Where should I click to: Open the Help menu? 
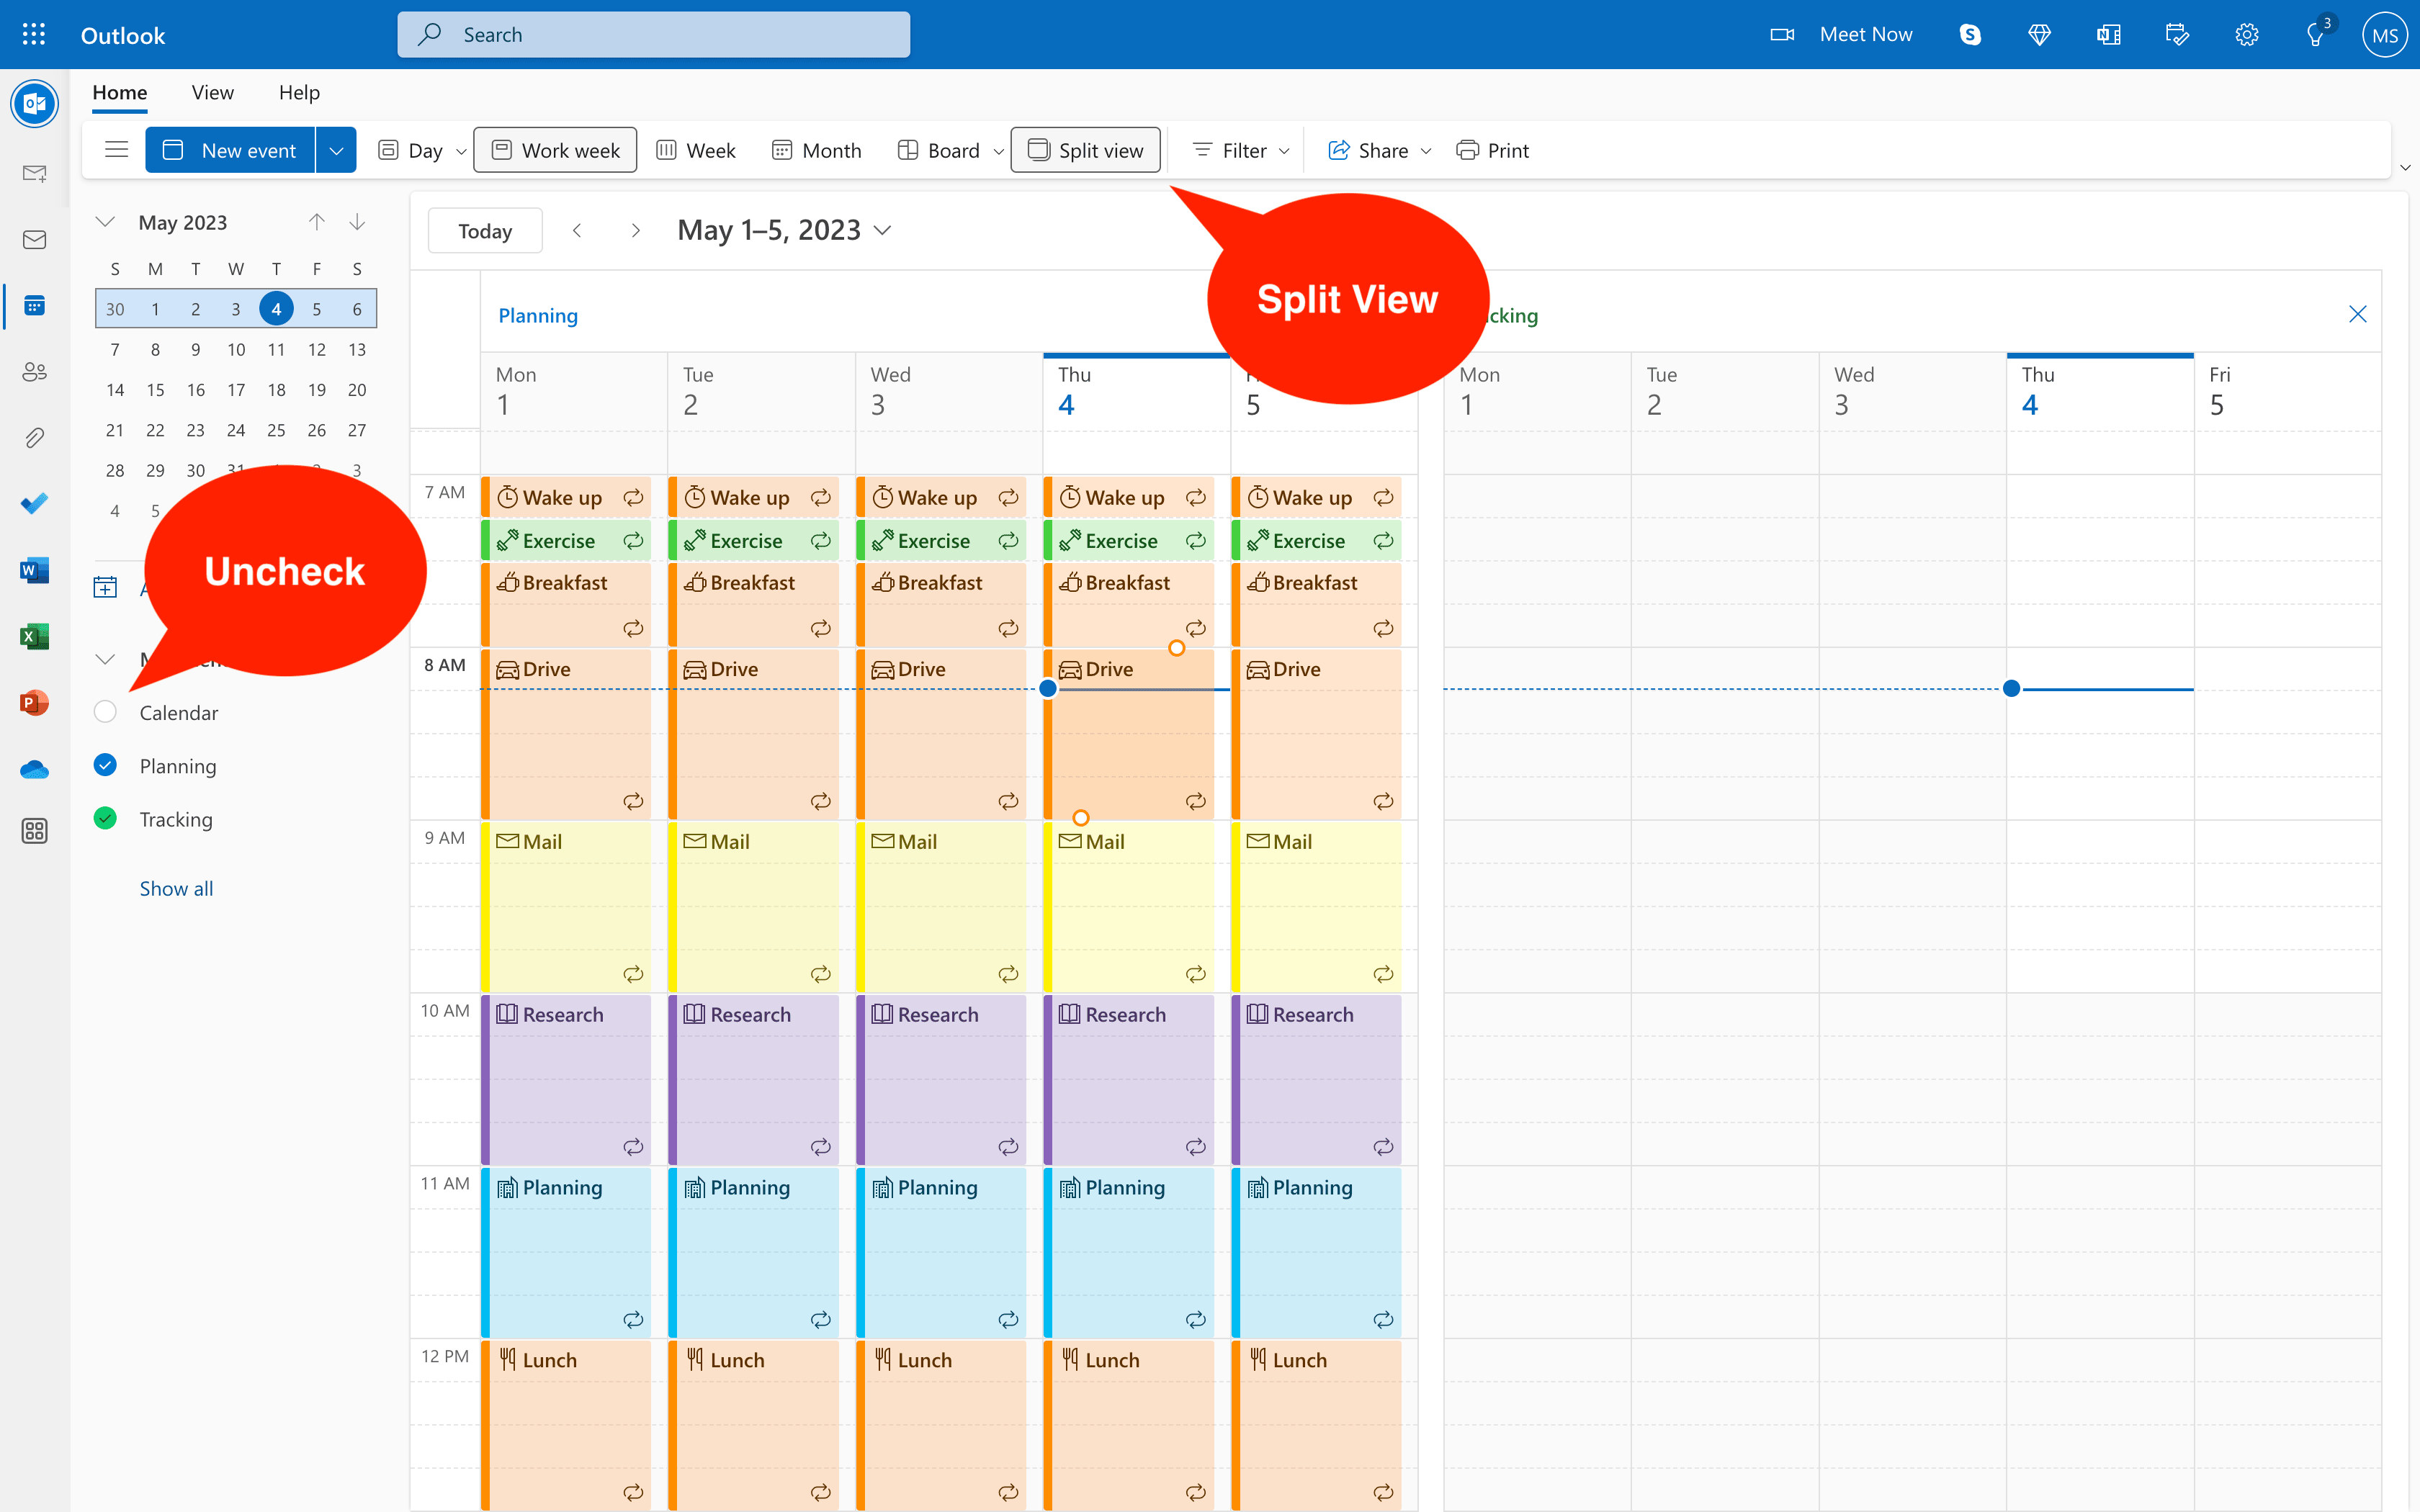pos(298,92)
